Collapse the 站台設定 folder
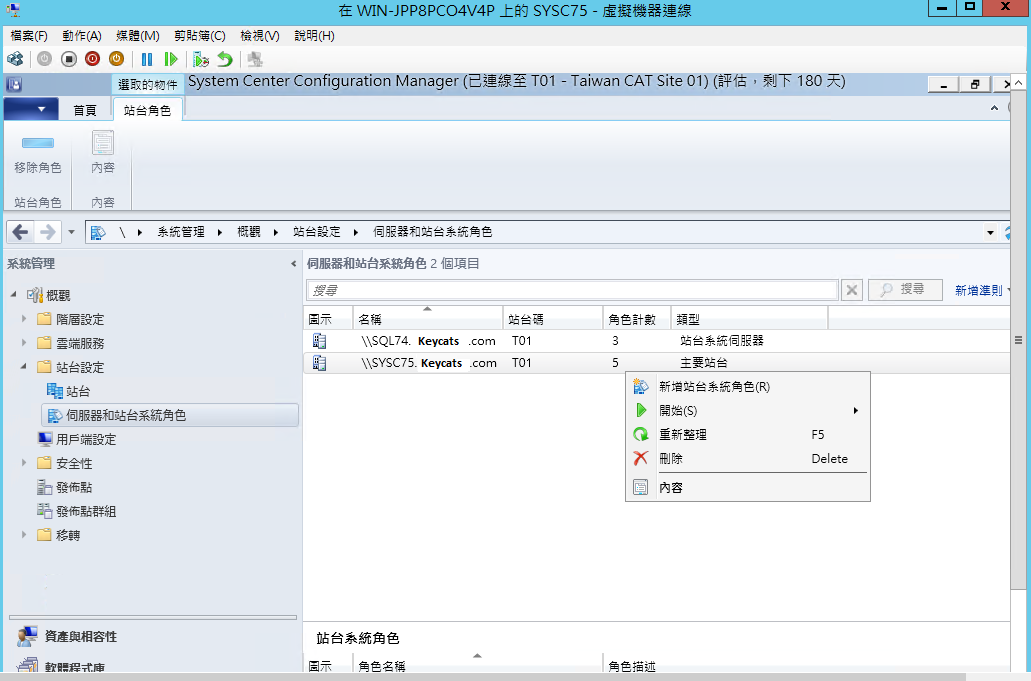Screen dimensions: 1031x681 [x=24, y=366]
